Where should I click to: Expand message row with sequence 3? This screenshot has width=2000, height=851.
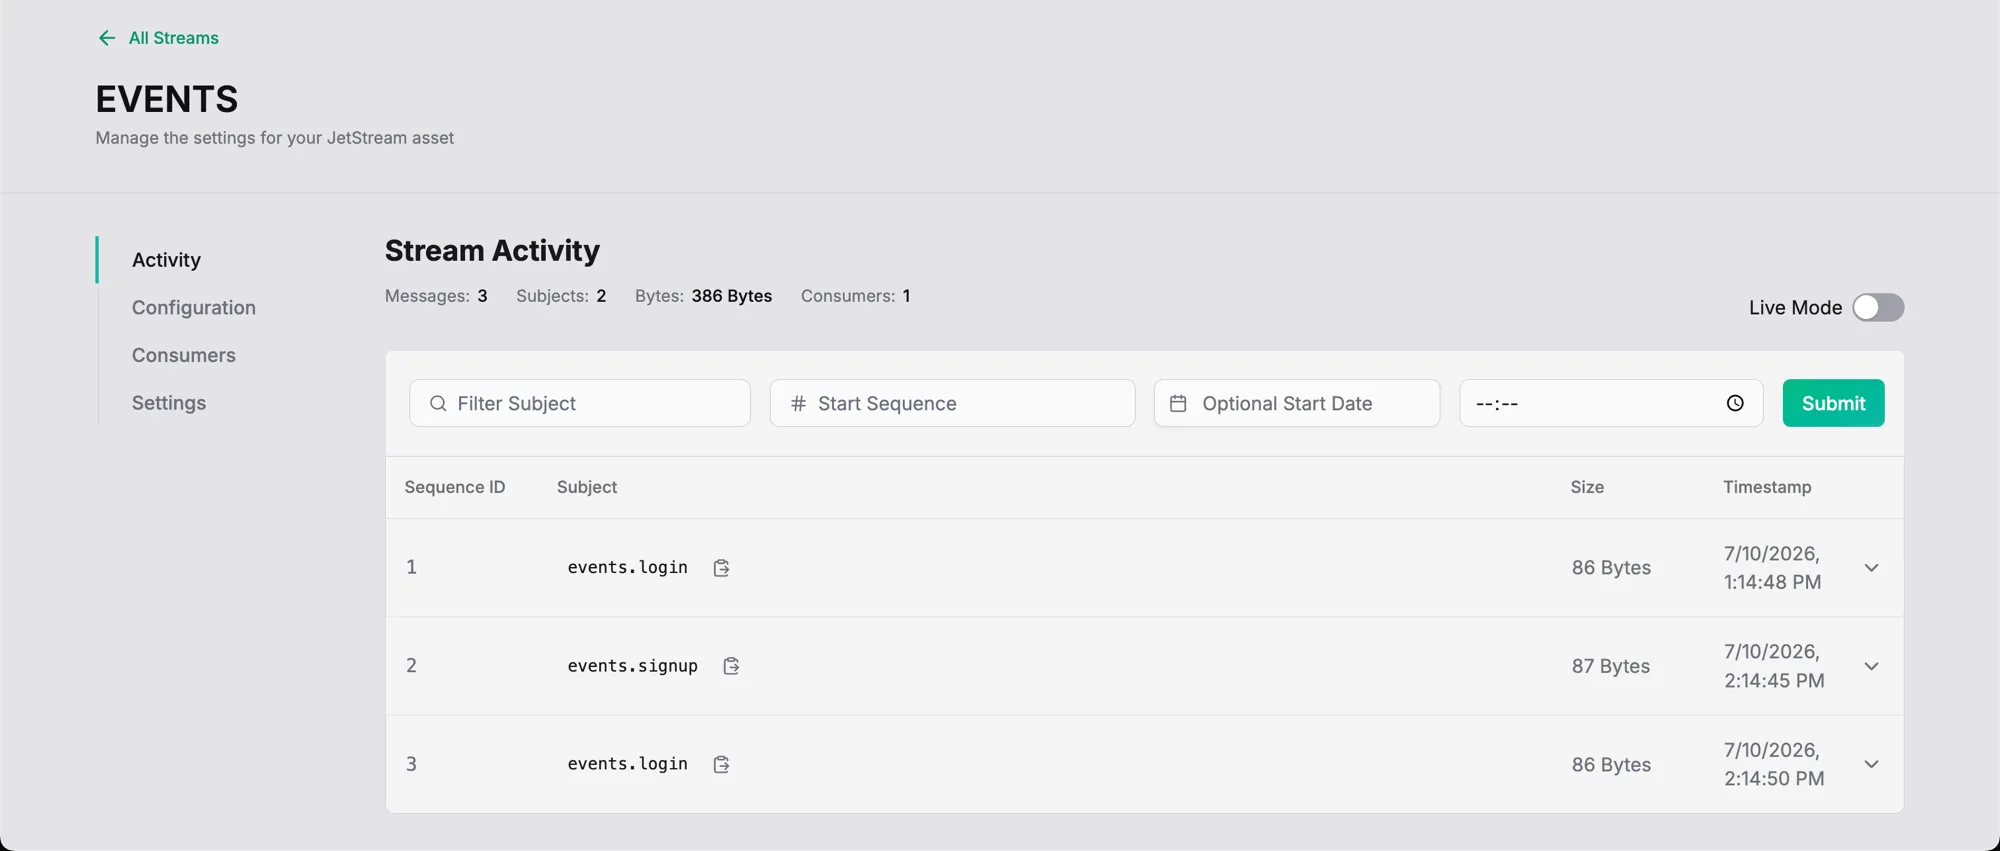[x=1871, y=764]
